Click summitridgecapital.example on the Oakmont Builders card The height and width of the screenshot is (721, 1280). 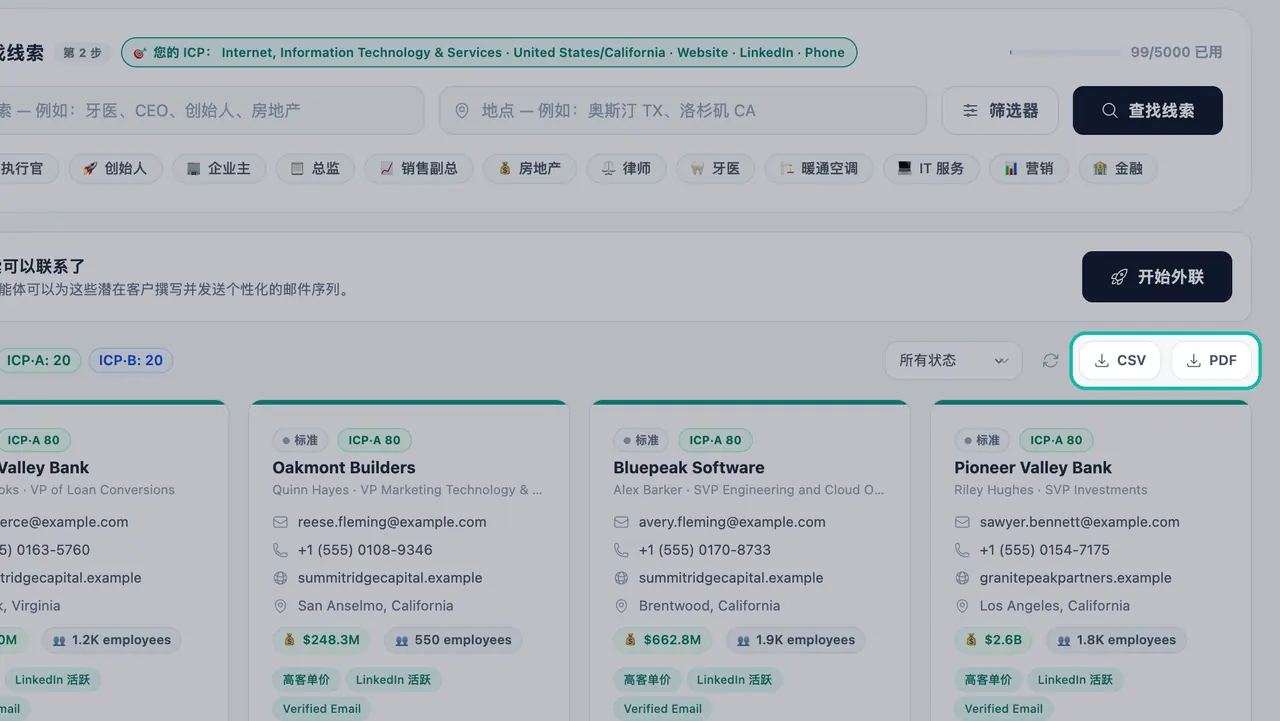390,578
